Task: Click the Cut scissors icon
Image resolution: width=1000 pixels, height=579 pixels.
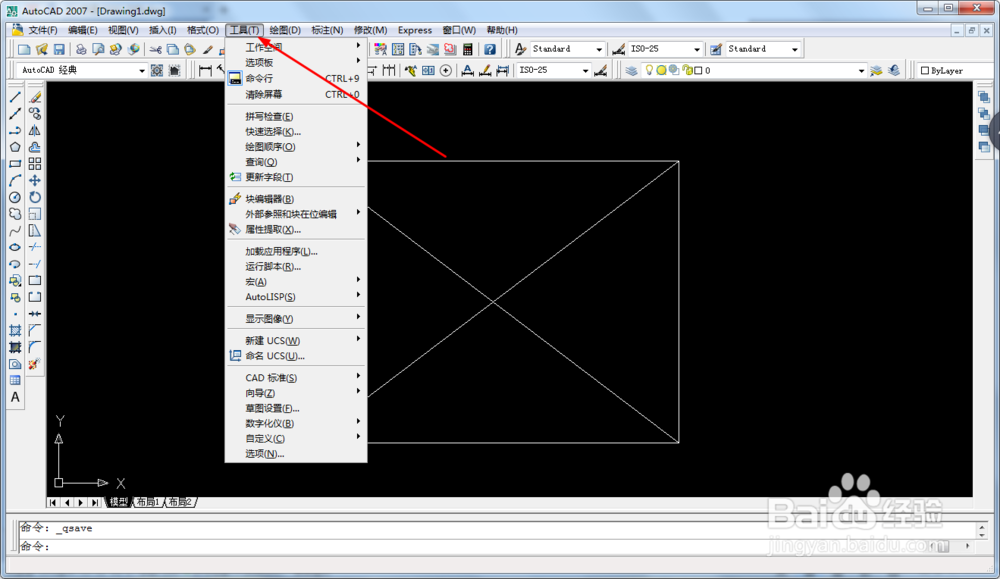Action: point(155,49)
